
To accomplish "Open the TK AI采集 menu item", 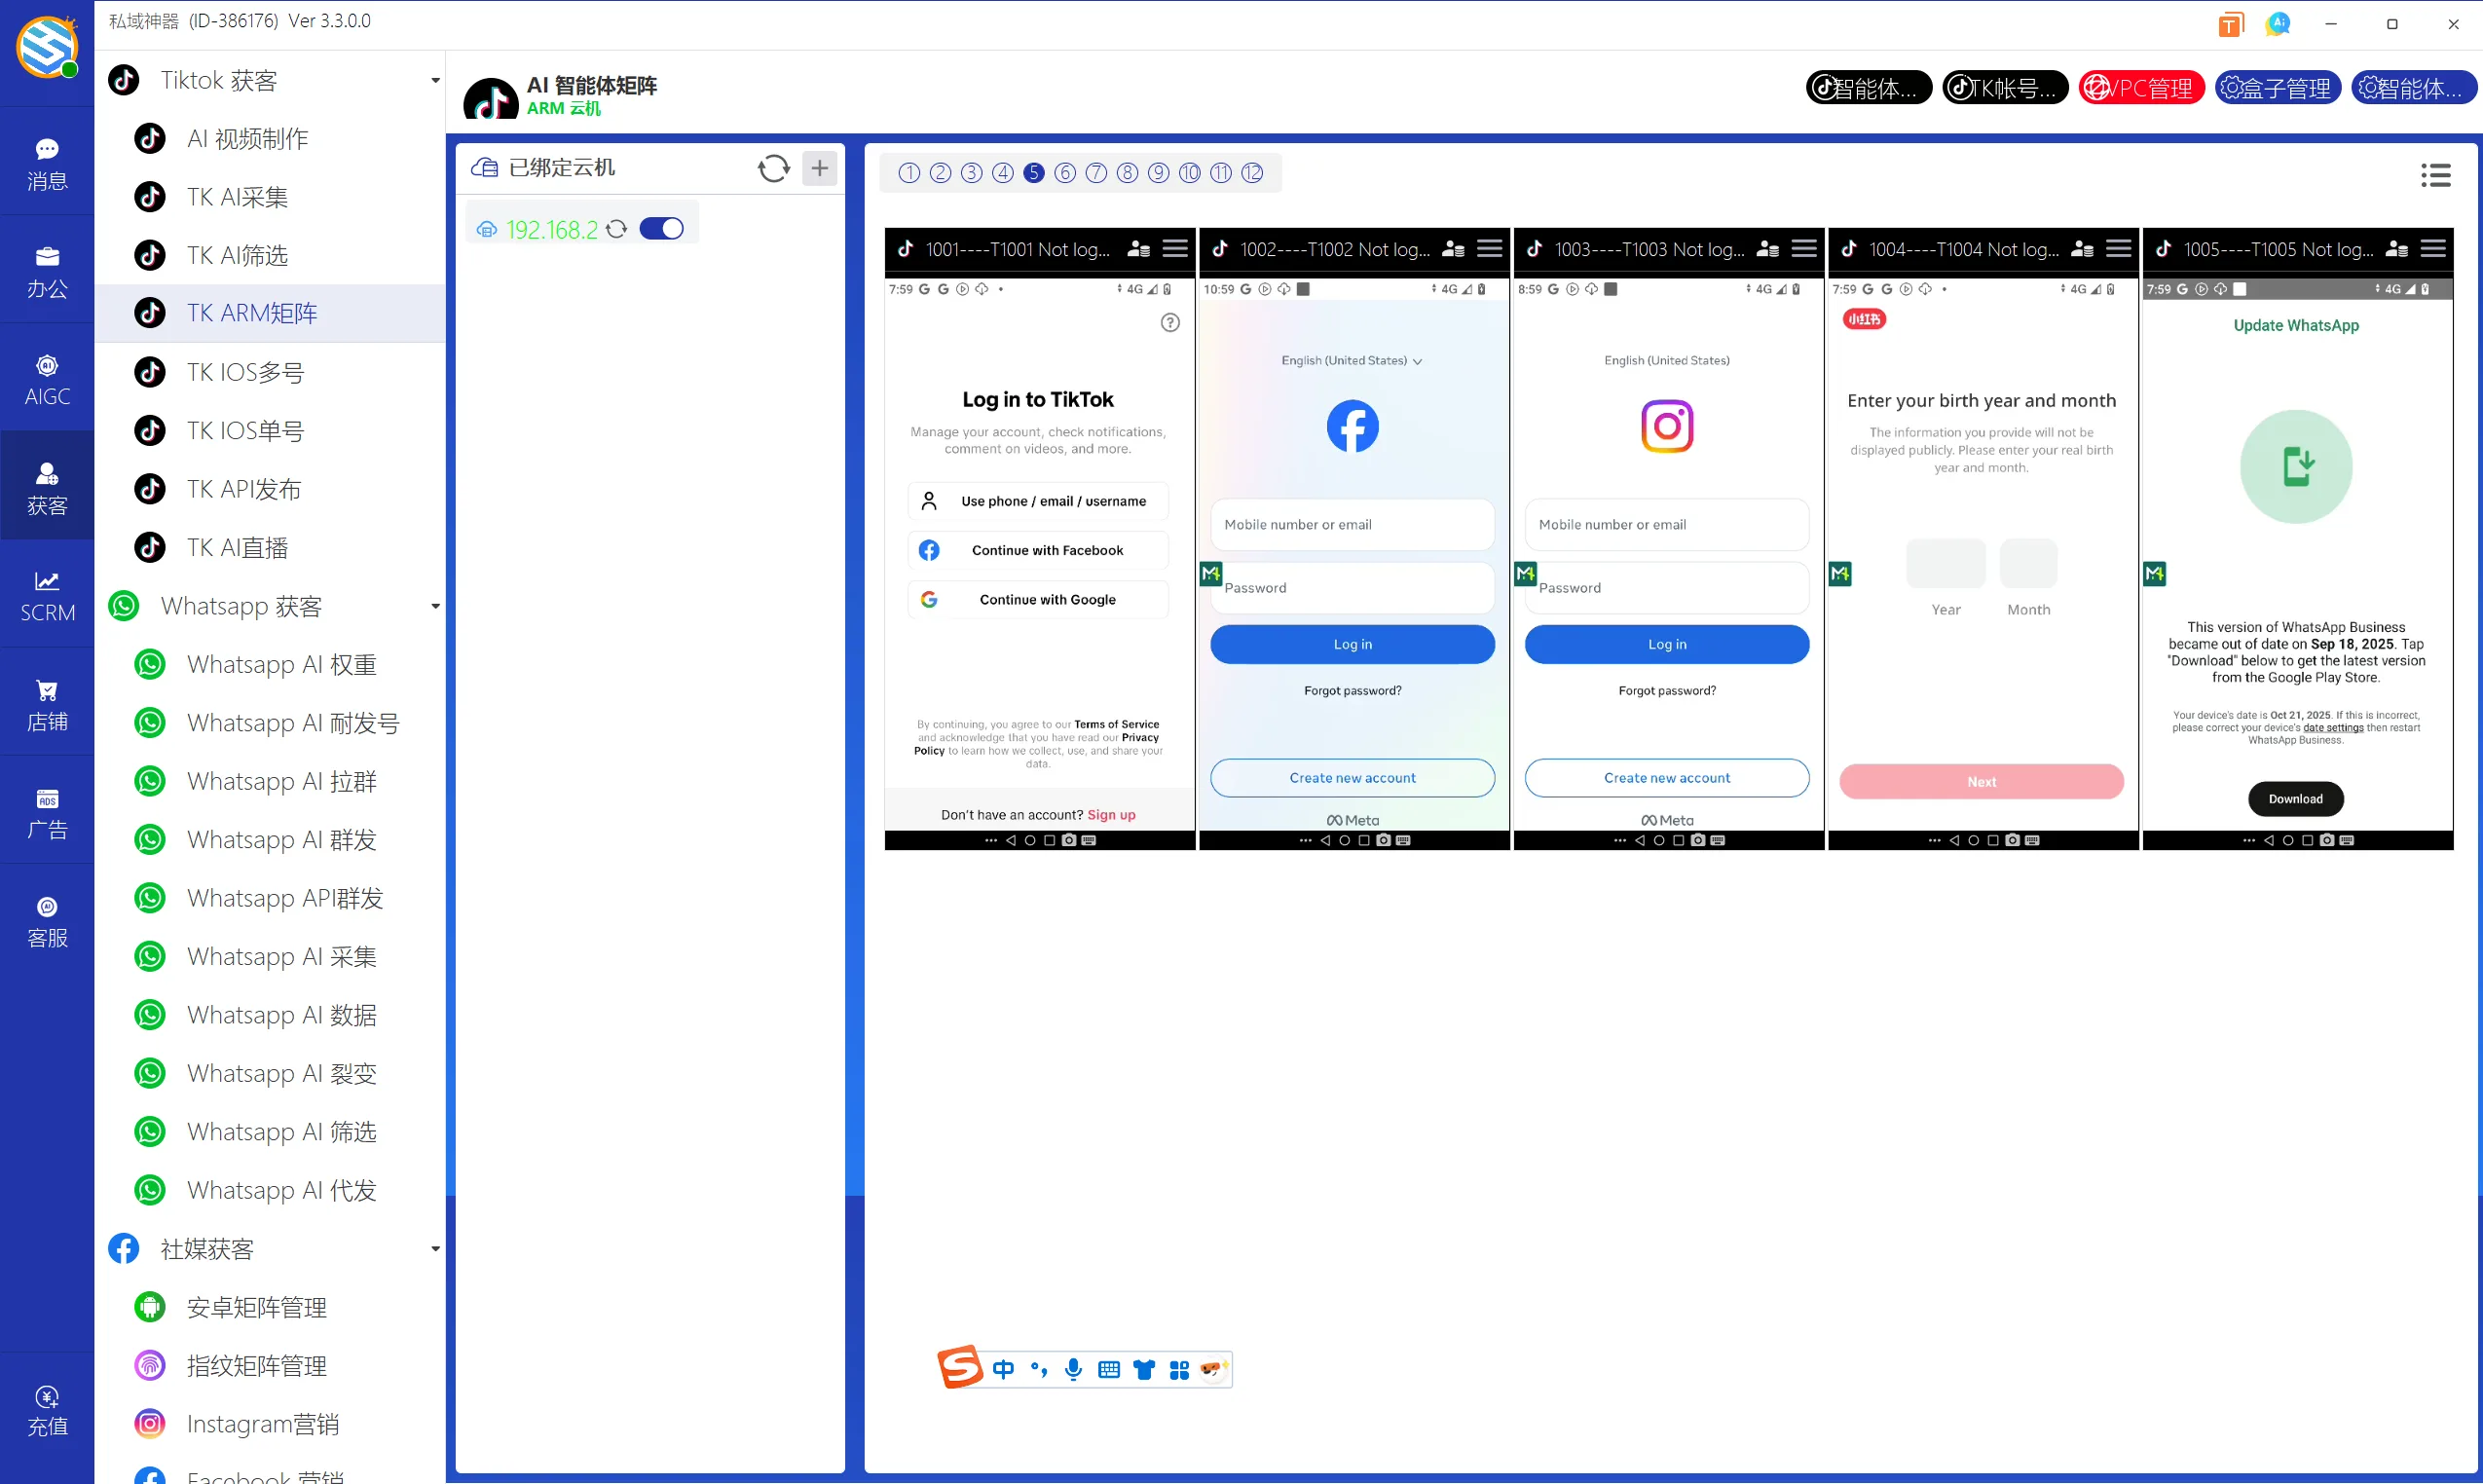I will tap(237, 197).
